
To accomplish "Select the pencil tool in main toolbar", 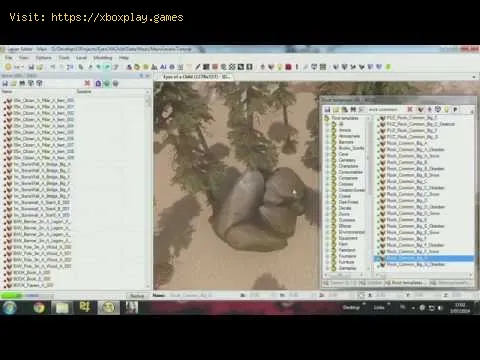I will (x=198, y=67).
